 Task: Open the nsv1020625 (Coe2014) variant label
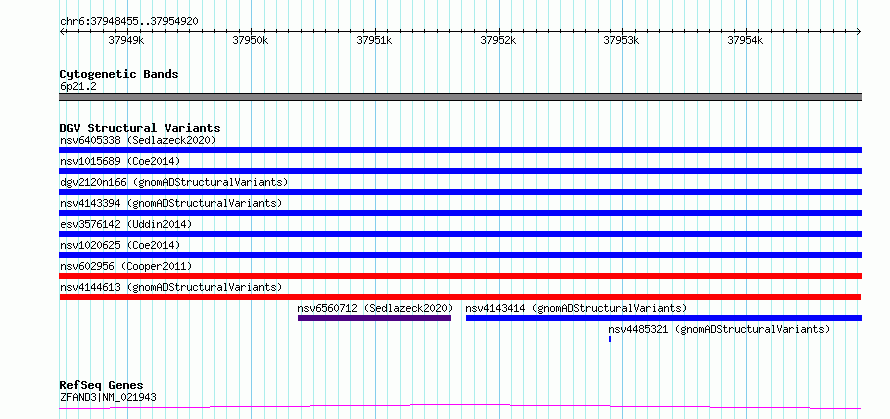point(120,245)
